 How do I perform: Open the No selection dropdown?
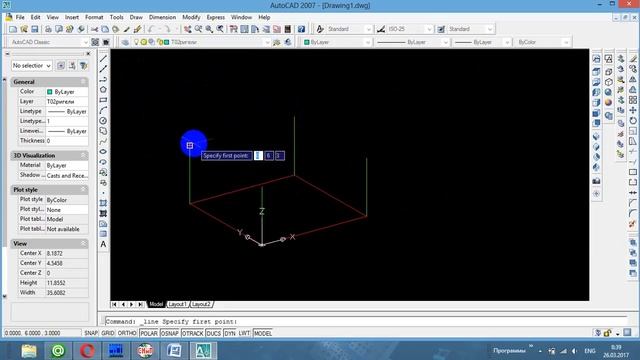tap(31, 65)
